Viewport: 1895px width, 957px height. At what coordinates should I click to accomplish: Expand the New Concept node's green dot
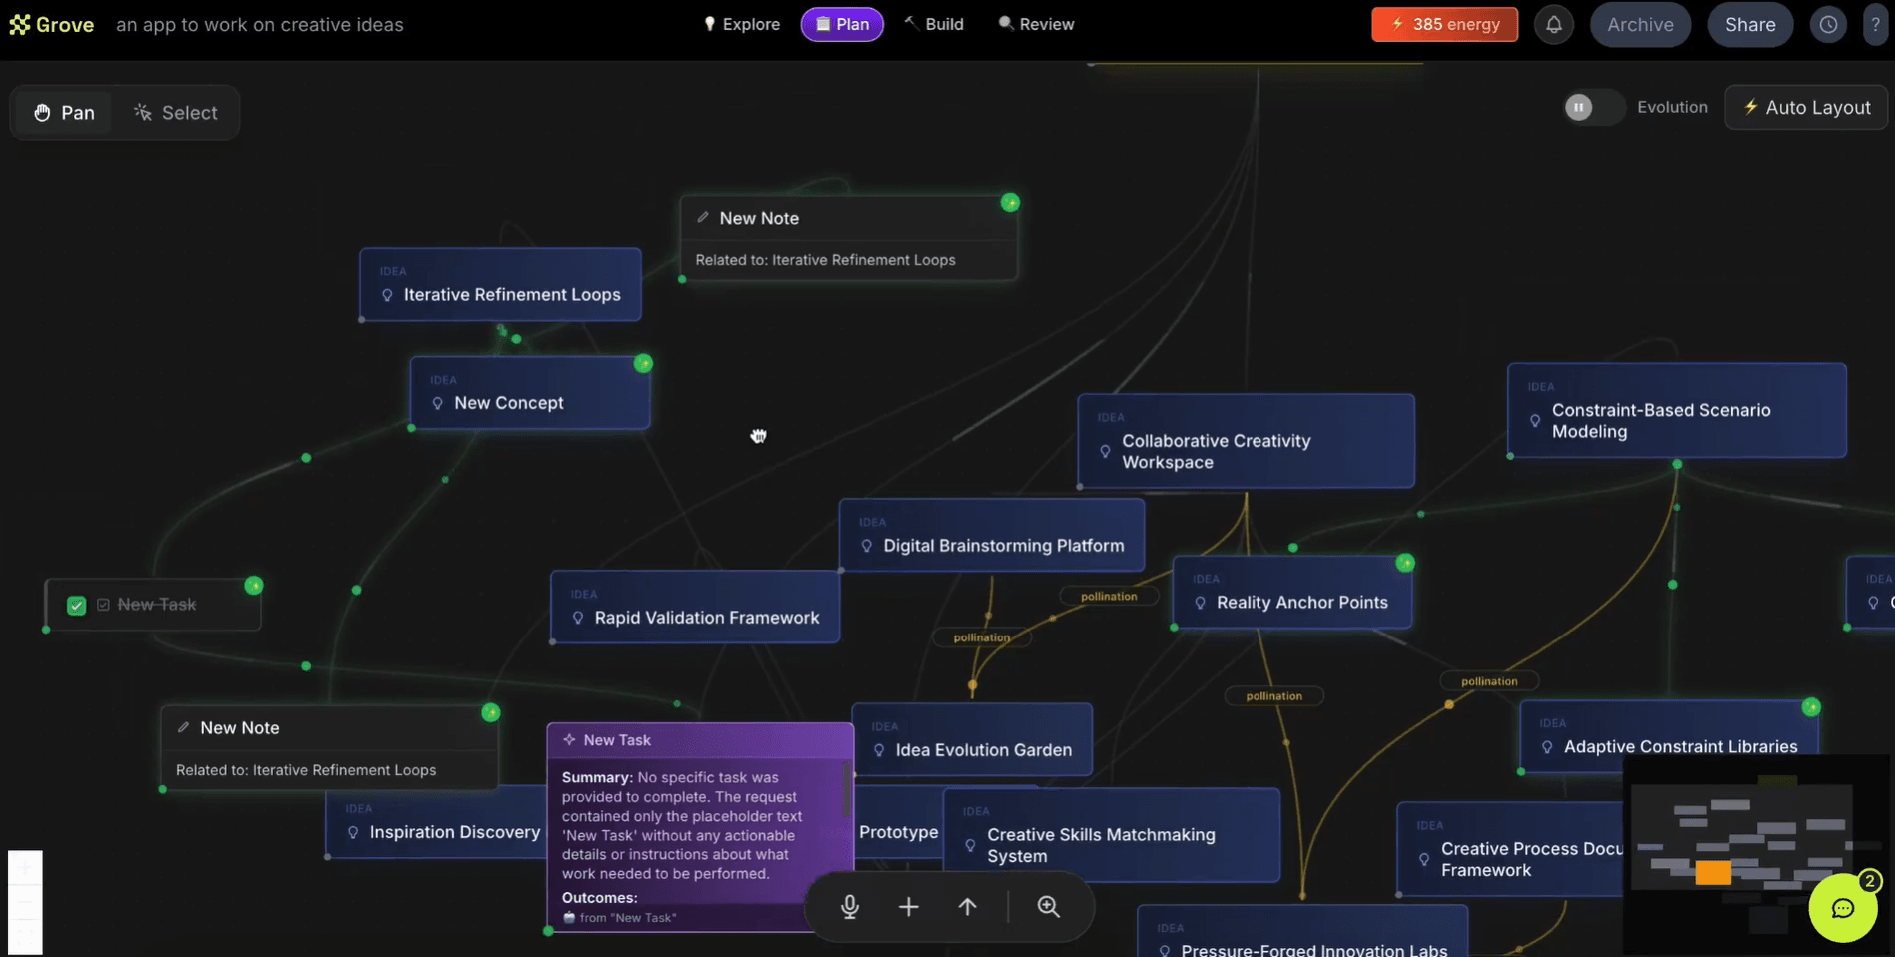tap(643, 363)
